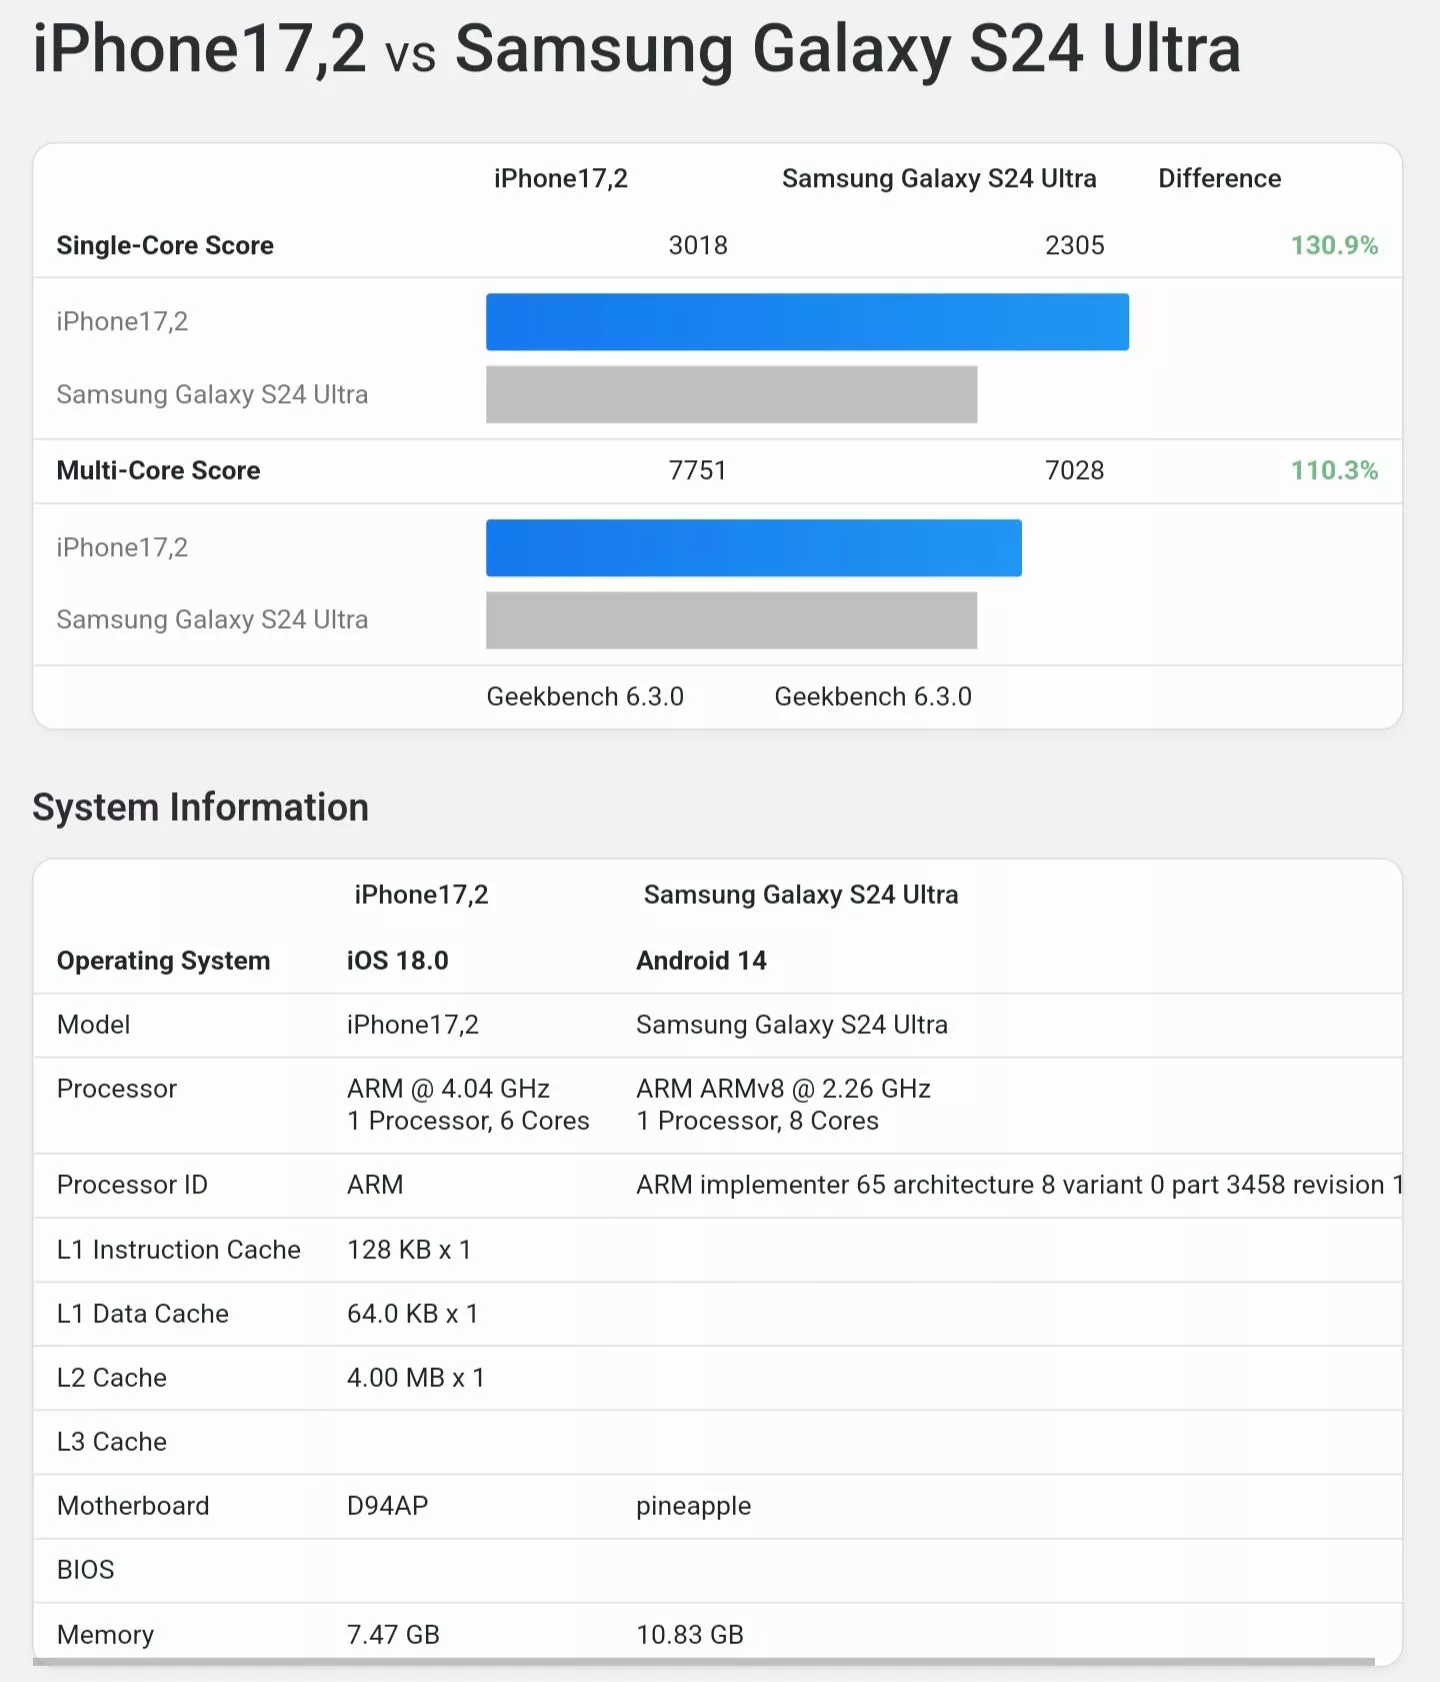Click the D94AP motherboard value
The image size is (1440, 1682).
click(387, 1506)
